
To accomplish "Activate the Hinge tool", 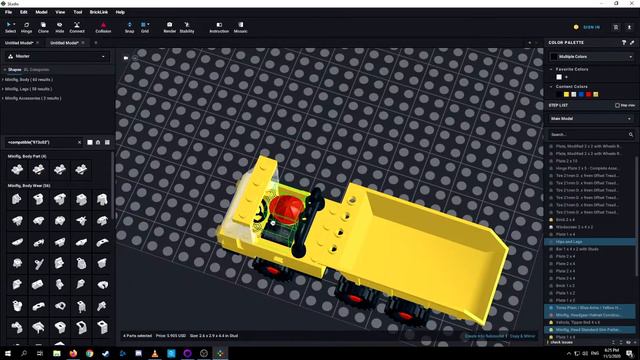I will (x=27, y=27).
